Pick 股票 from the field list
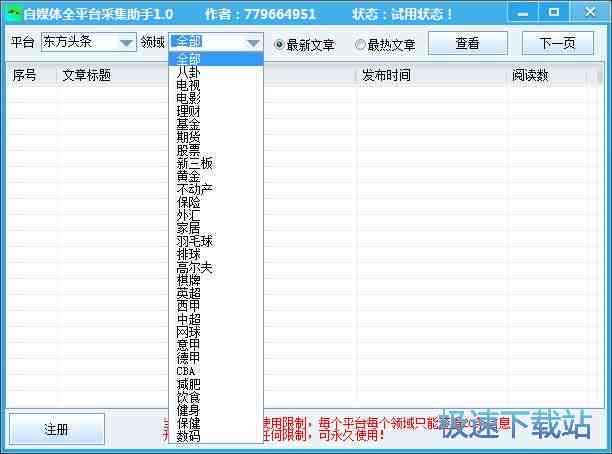Viewport: 612px width, 454px height. point(216,150)
